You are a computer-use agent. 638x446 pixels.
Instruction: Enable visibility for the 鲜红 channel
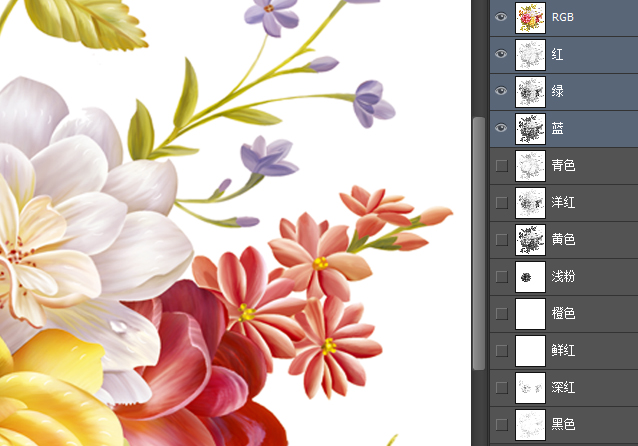502,351
